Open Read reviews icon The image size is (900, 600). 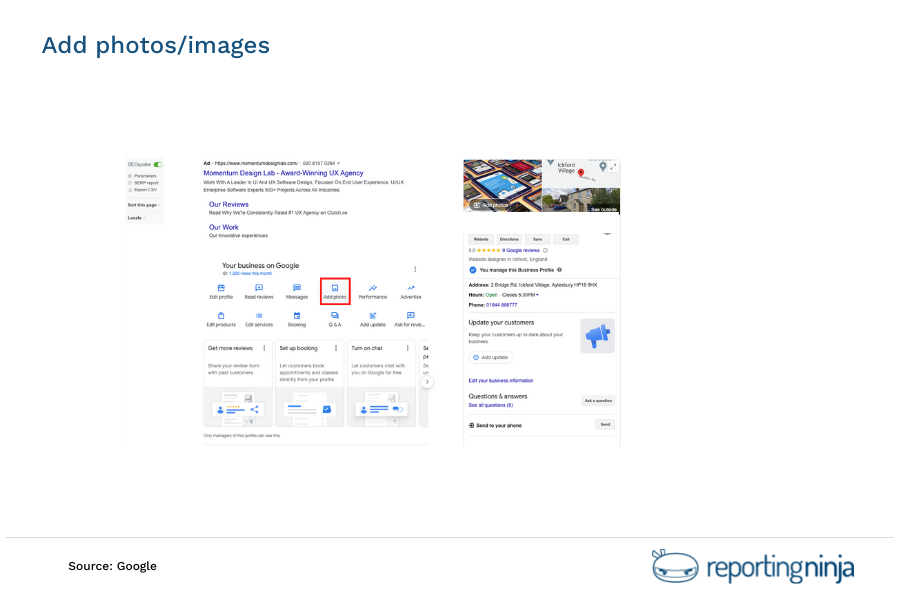coord(259,291)
